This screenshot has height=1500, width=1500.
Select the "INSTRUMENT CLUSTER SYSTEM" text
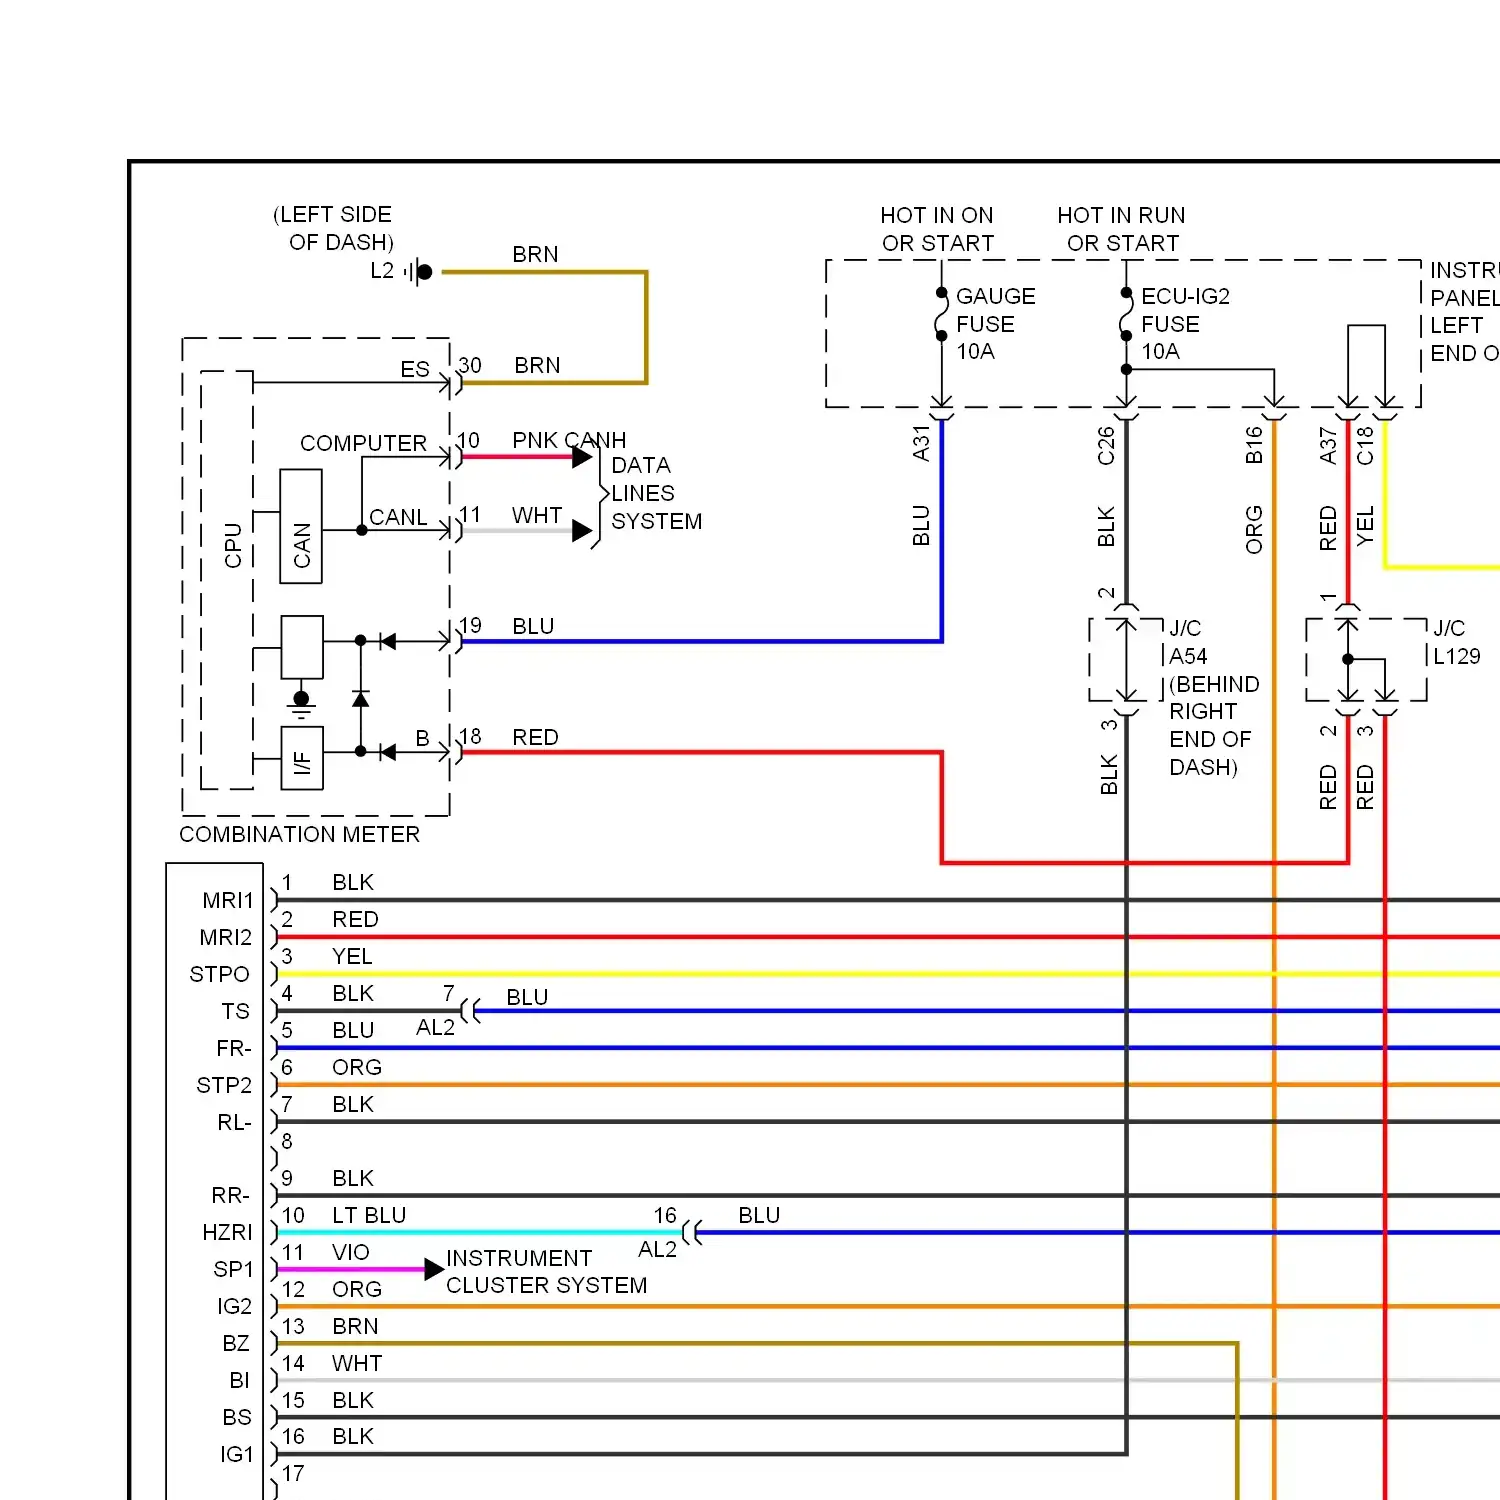click(x=546, y=1272)
